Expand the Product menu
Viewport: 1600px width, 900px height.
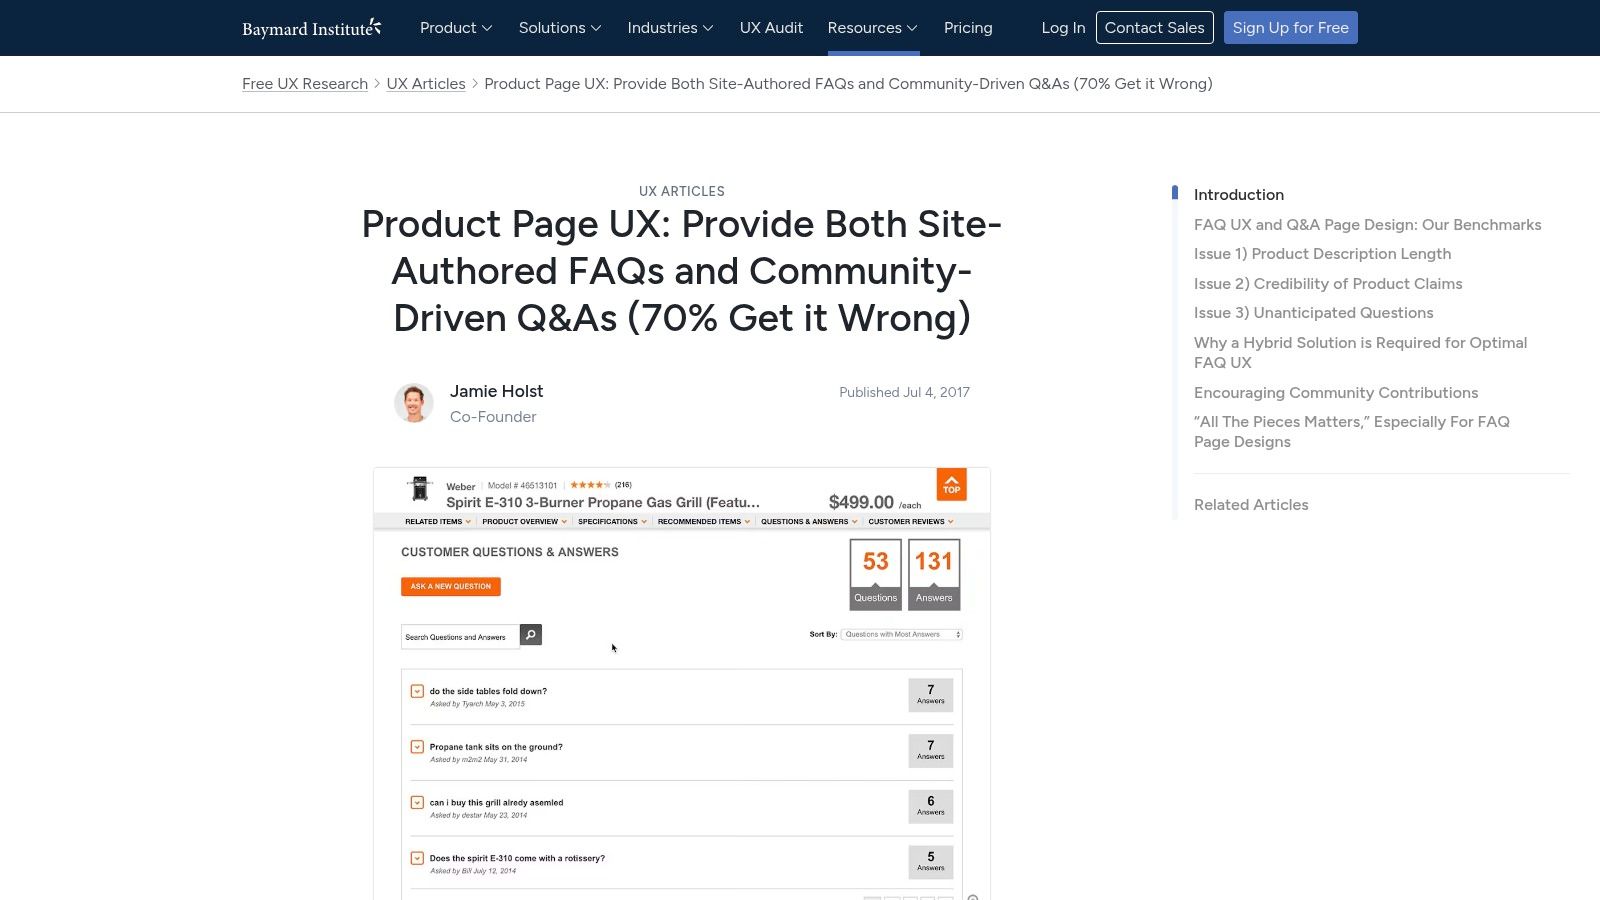(x=456, y=28)
